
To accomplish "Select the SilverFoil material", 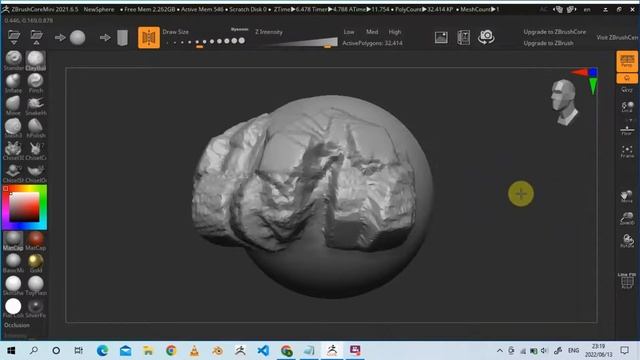I will click(36, 308).
